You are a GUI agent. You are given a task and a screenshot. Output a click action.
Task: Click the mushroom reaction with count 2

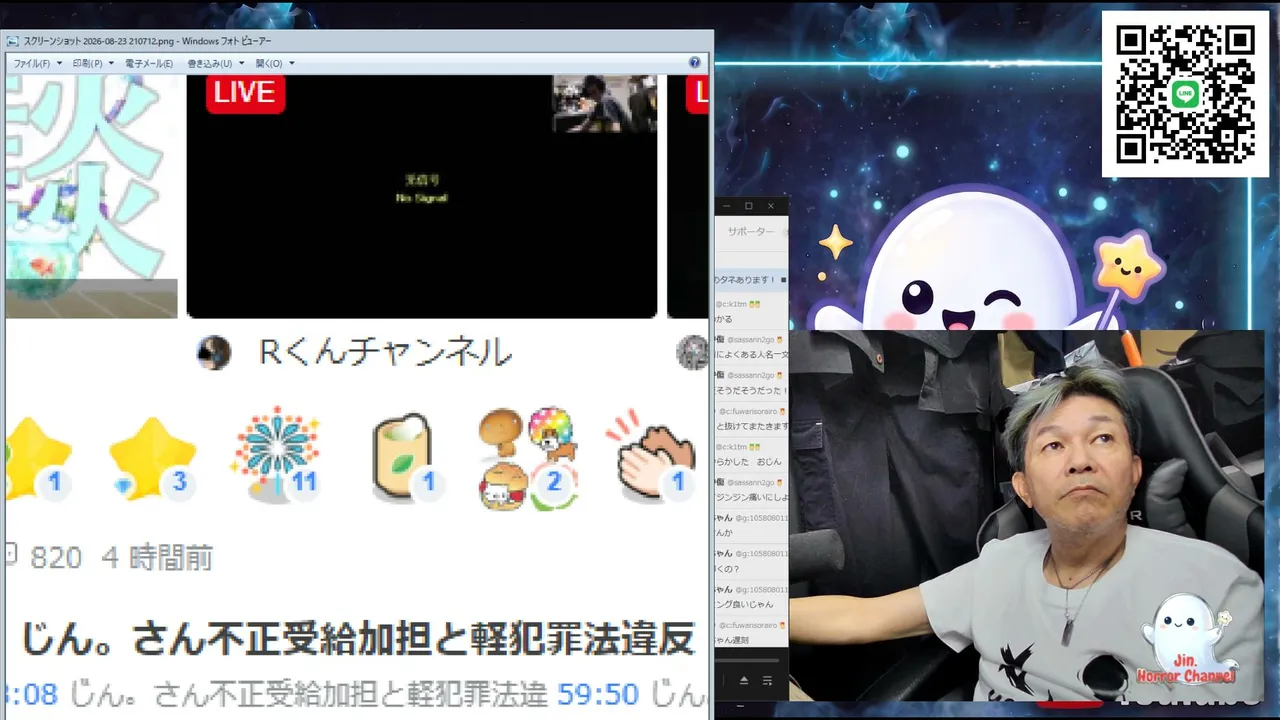pyautogui.click(x=527, y=459)
